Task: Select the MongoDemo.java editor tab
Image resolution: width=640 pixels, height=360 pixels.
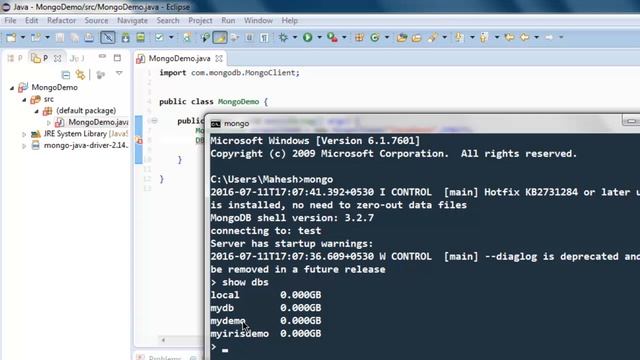Action: click(x=179, y=58)
